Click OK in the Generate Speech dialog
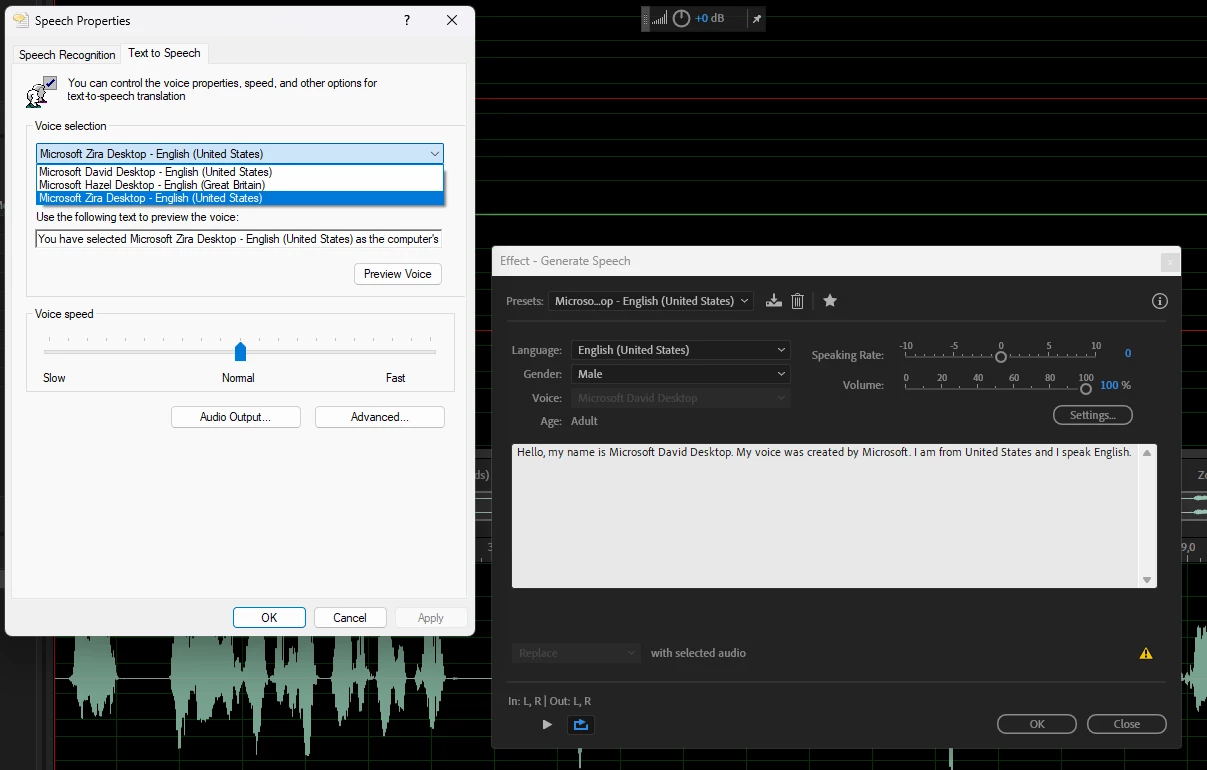The height and width of the screenshot is (770, 1207). pos(1037,724)
